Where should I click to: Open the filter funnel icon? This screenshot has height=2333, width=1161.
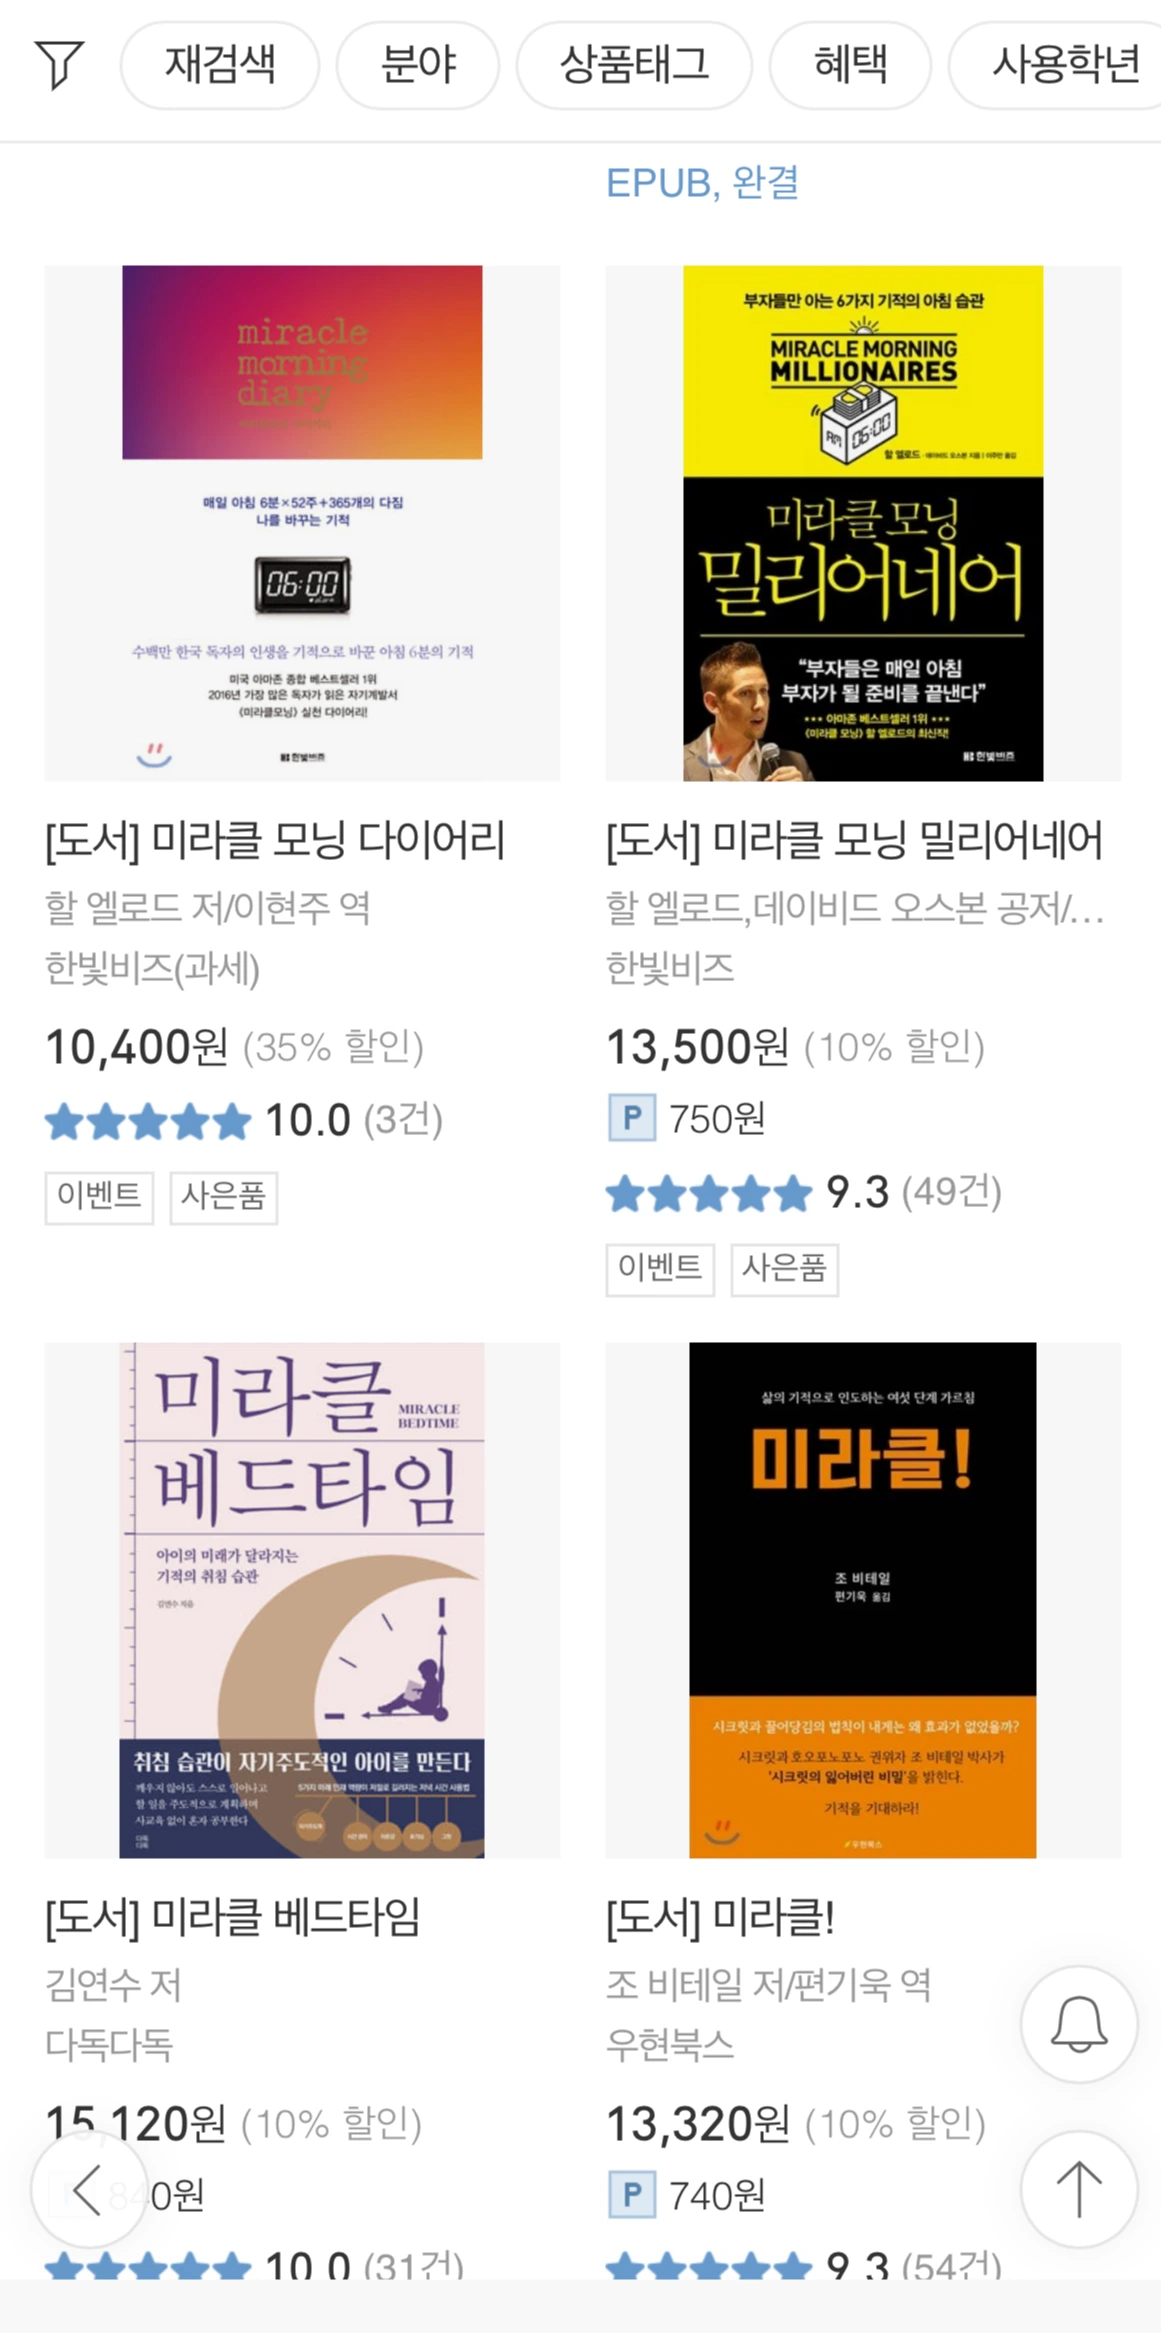59,65
